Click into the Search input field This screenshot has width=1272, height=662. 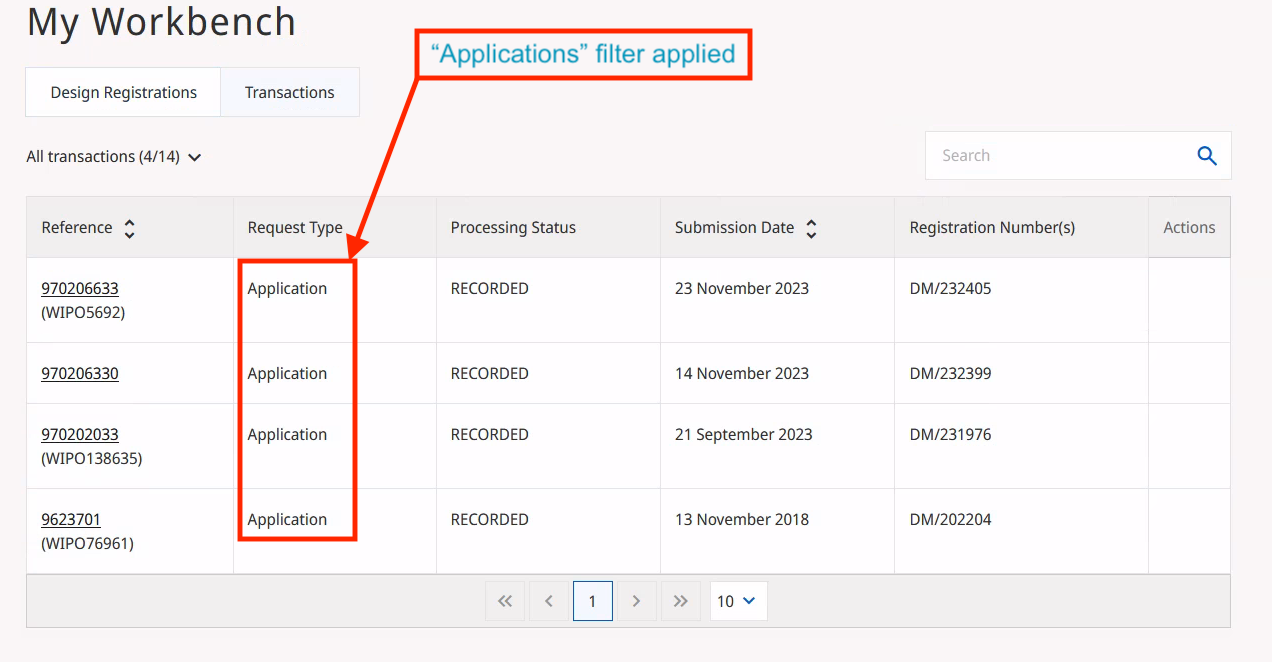pos(1060,156)
